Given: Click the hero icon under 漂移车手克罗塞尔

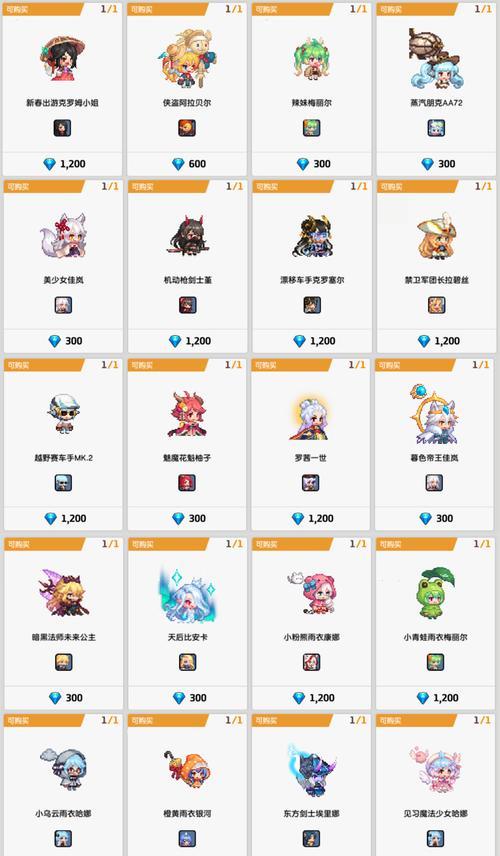Looking at the screenshot, I should 312,305.
